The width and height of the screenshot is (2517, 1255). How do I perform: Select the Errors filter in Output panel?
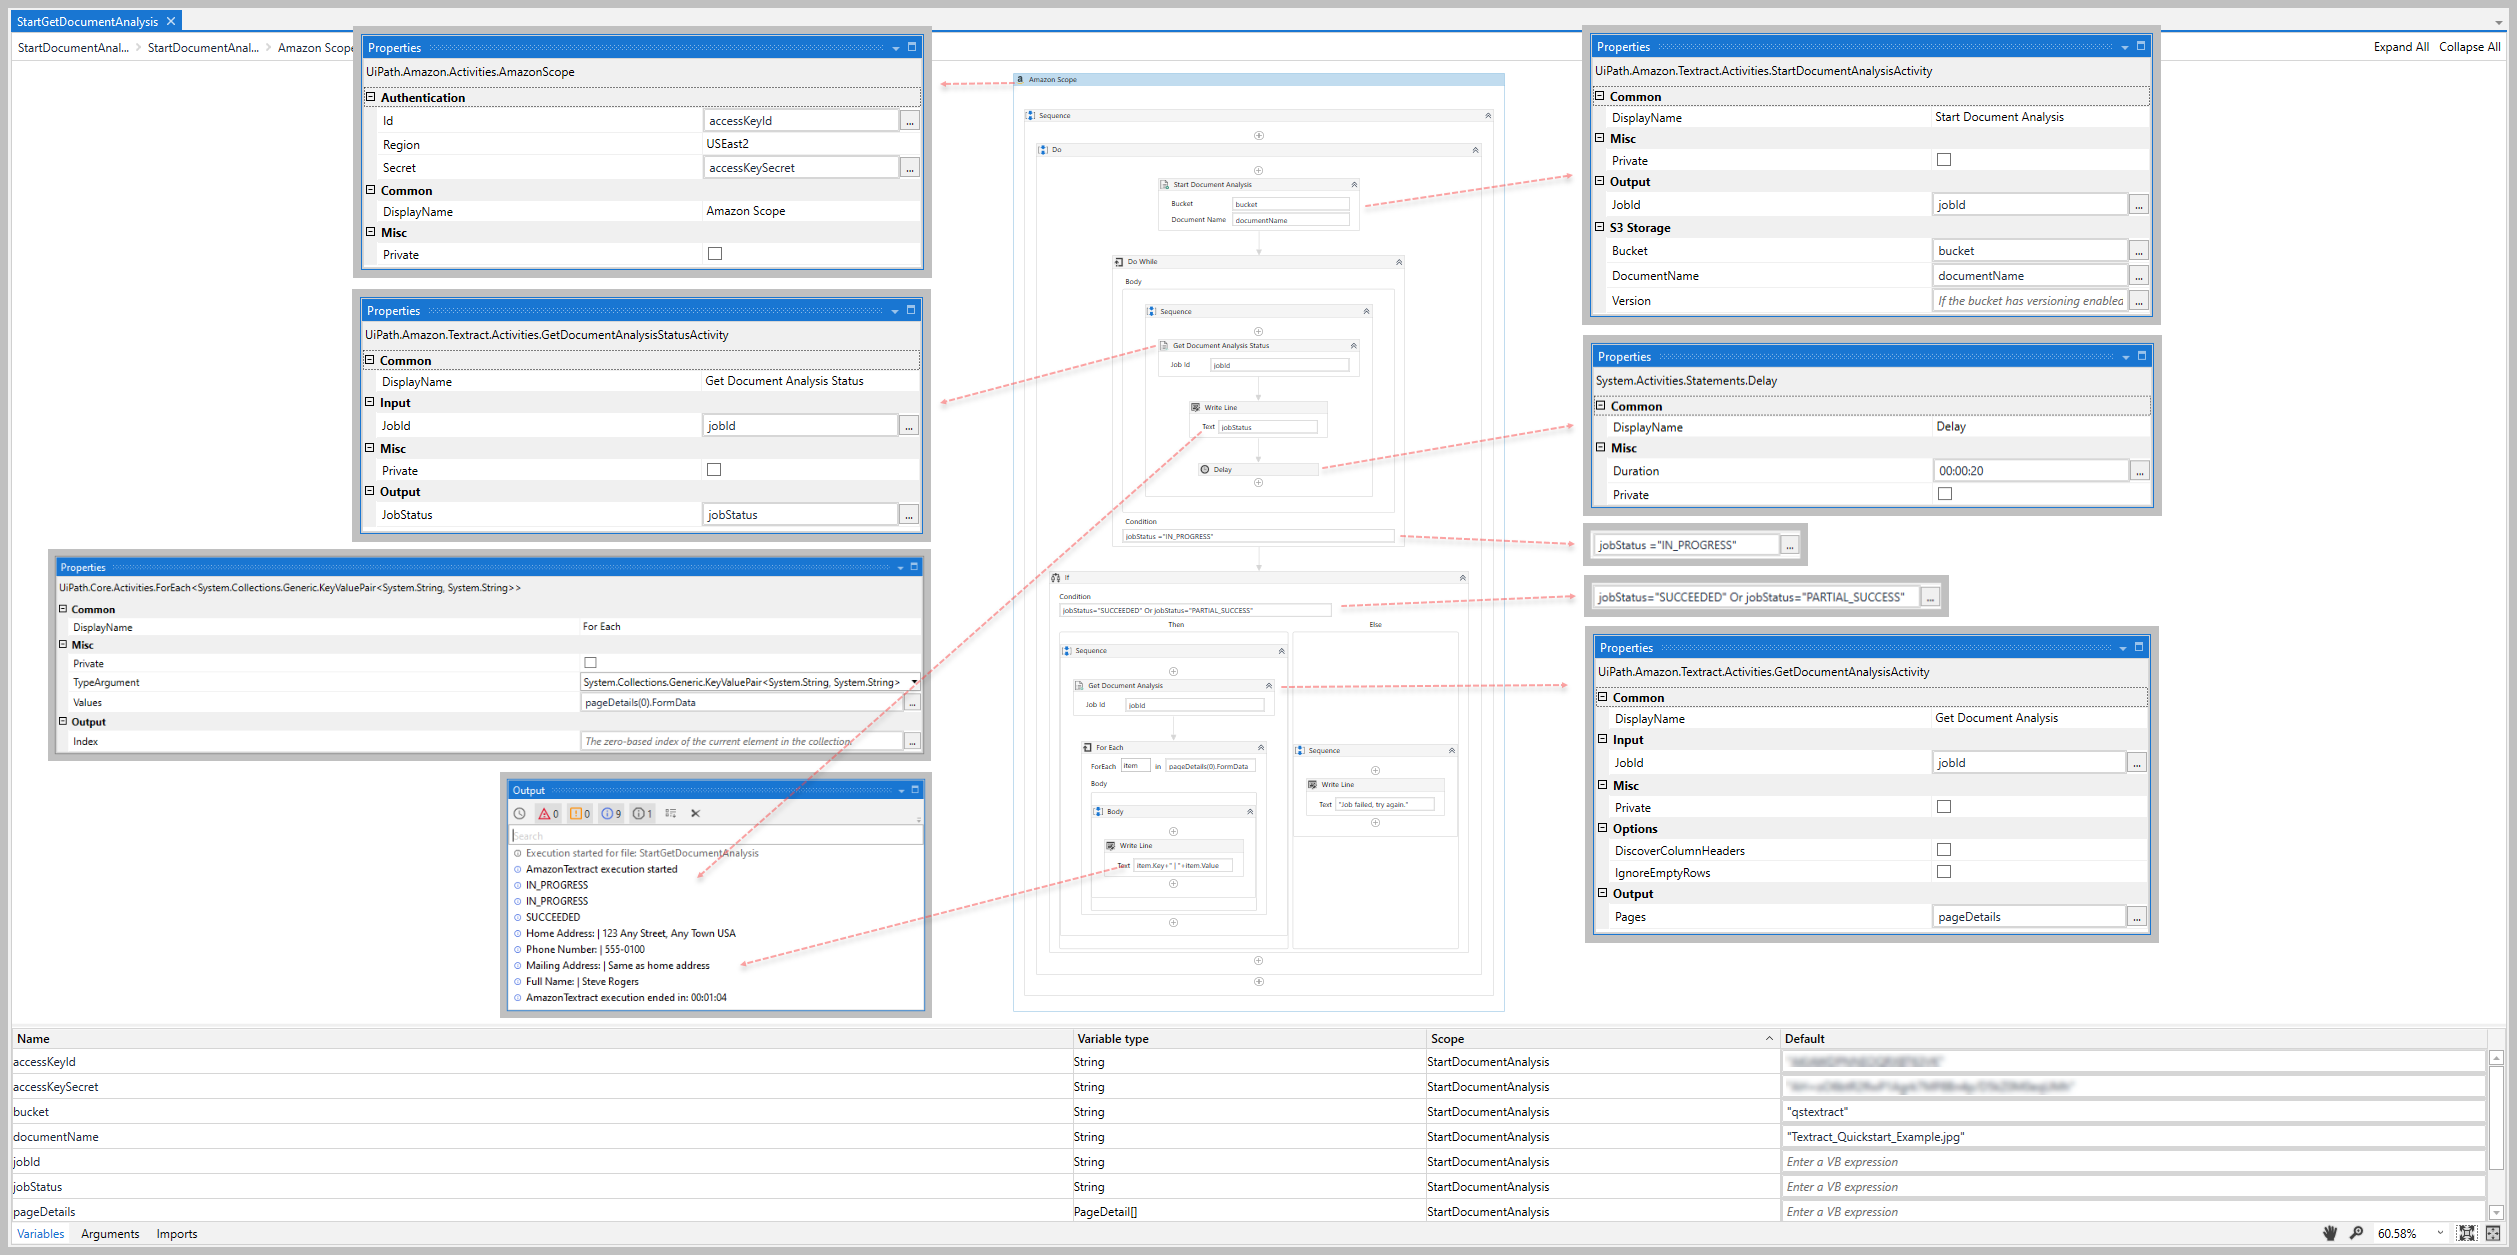tap(546, 813)
